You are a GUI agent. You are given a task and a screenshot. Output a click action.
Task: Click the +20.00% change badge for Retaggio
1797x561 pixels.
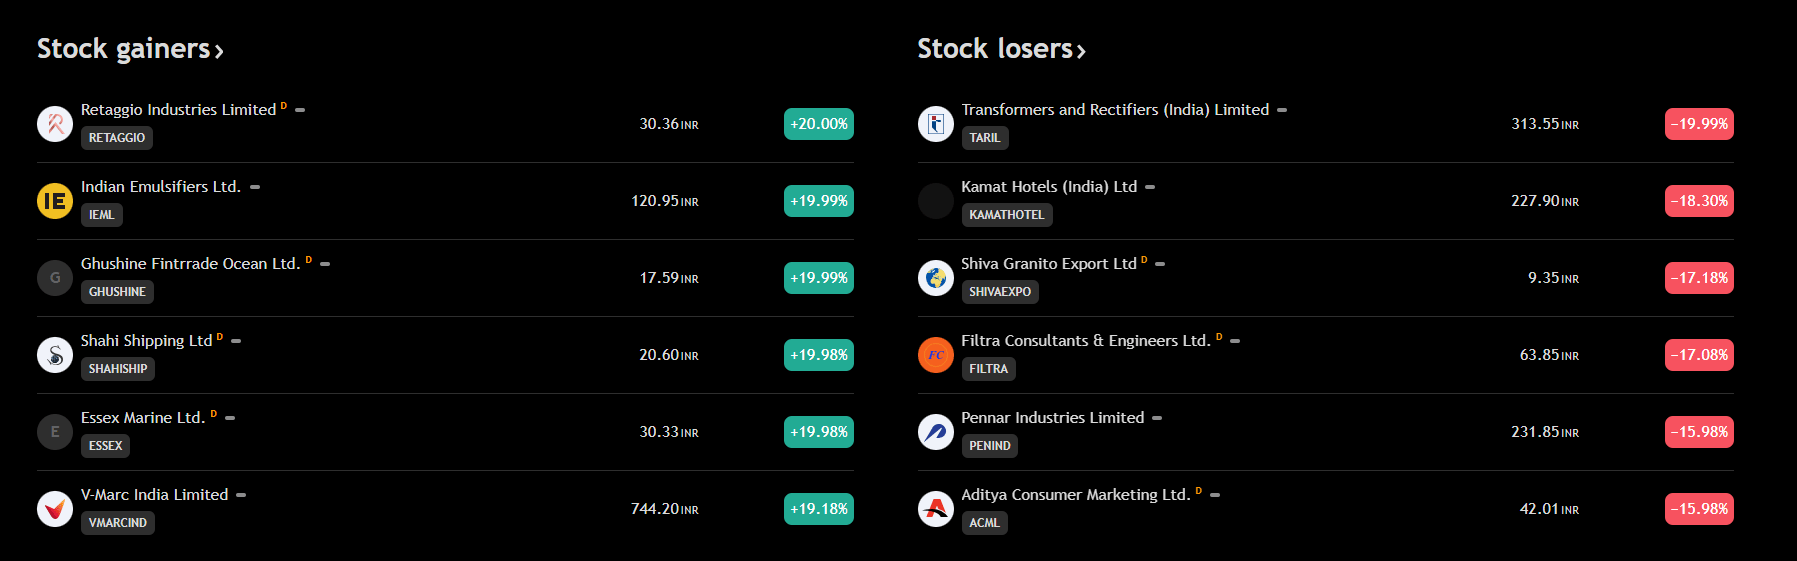point(819,124)
